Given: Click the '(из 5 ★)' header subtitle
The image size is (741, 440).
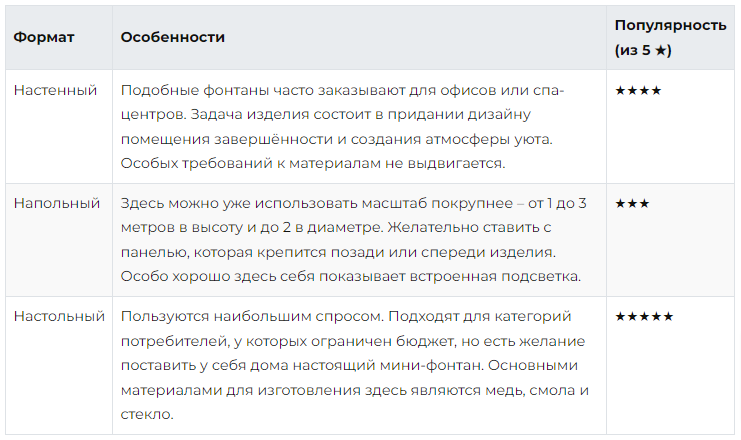Looking at the screenshot, I should coord(643,48).
